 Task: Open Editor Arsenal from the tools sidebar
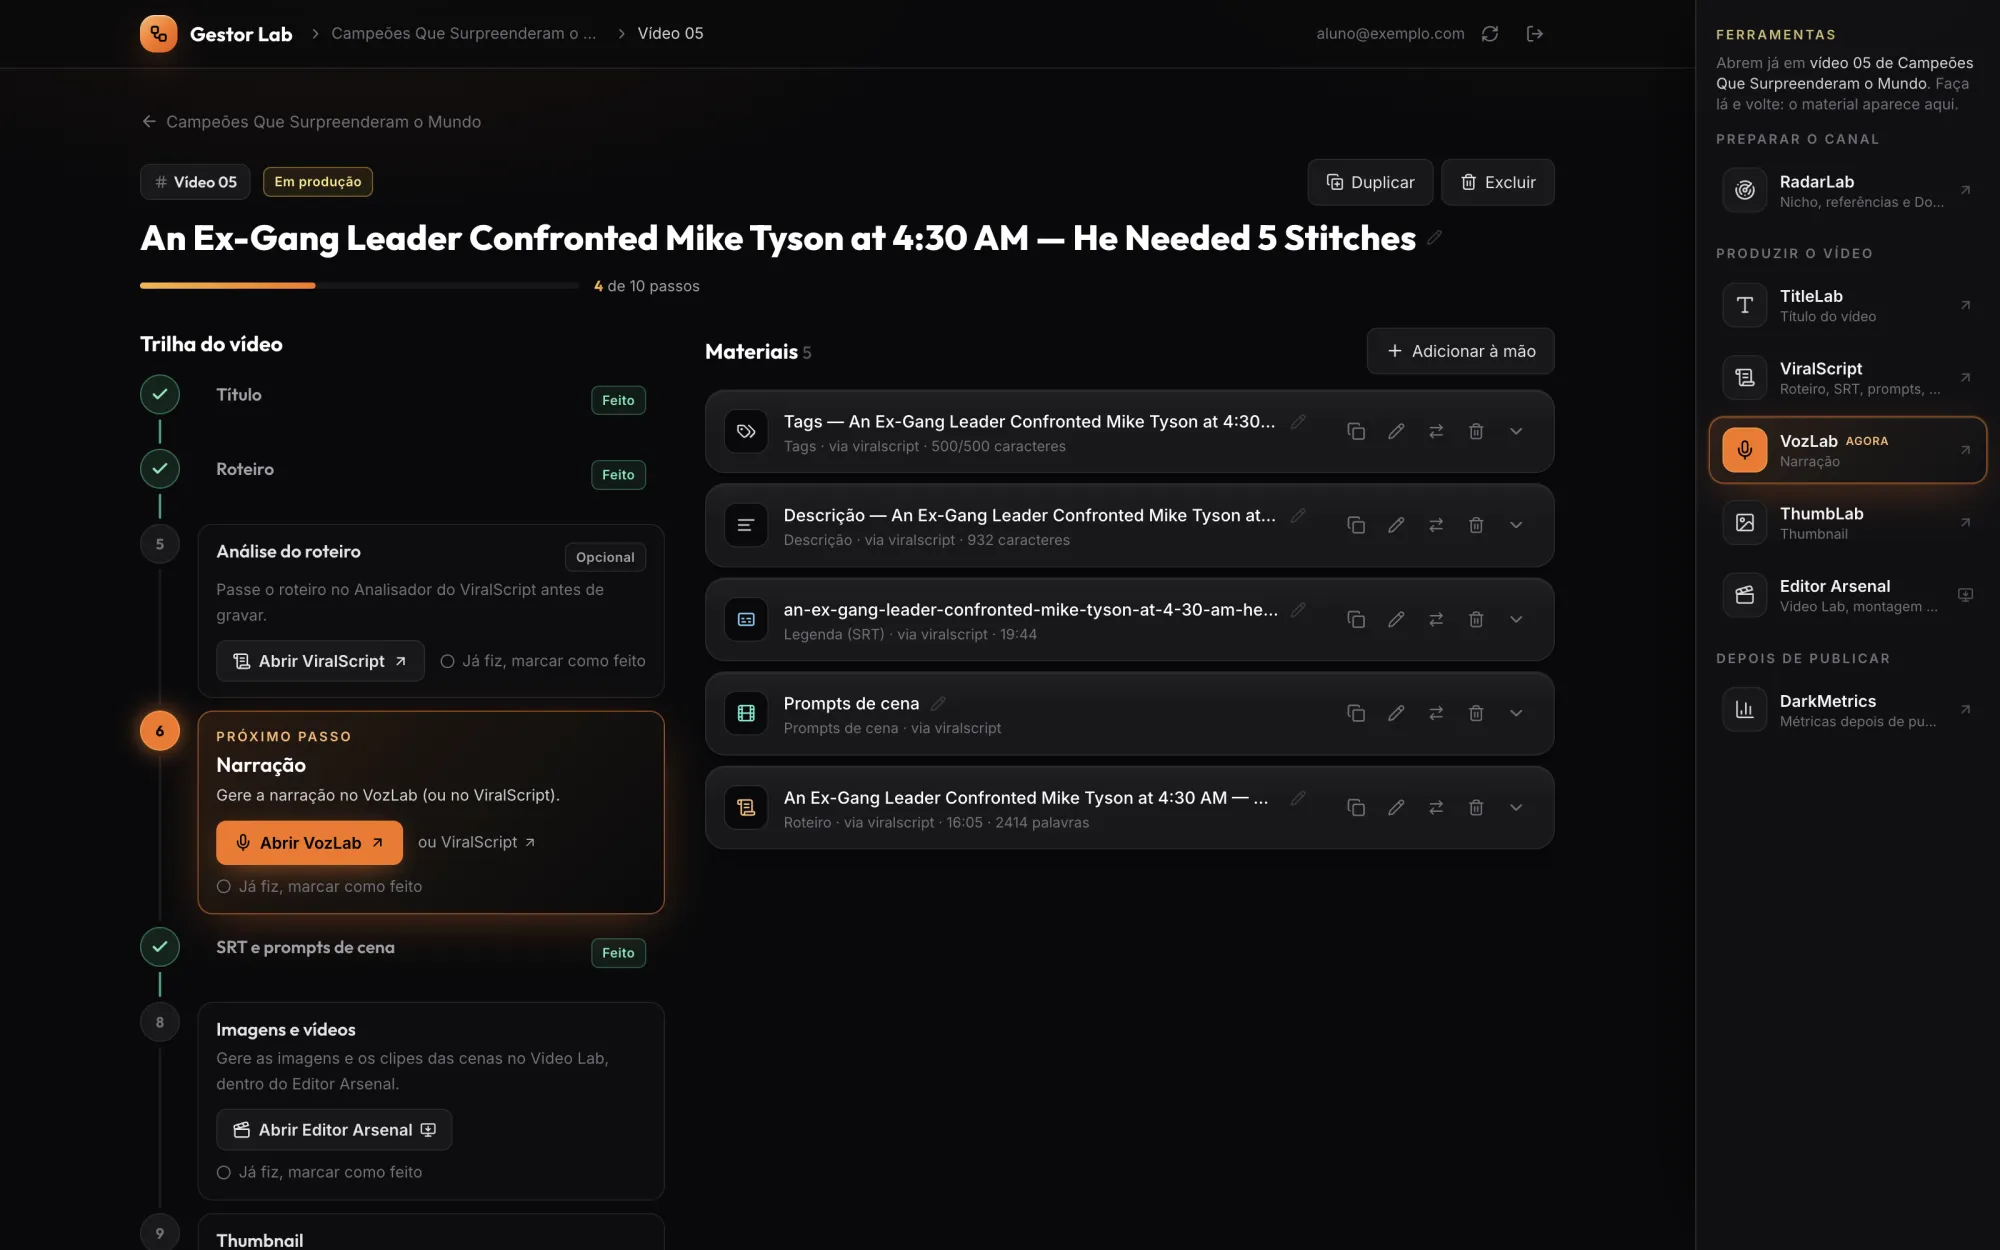point(1848,595)
